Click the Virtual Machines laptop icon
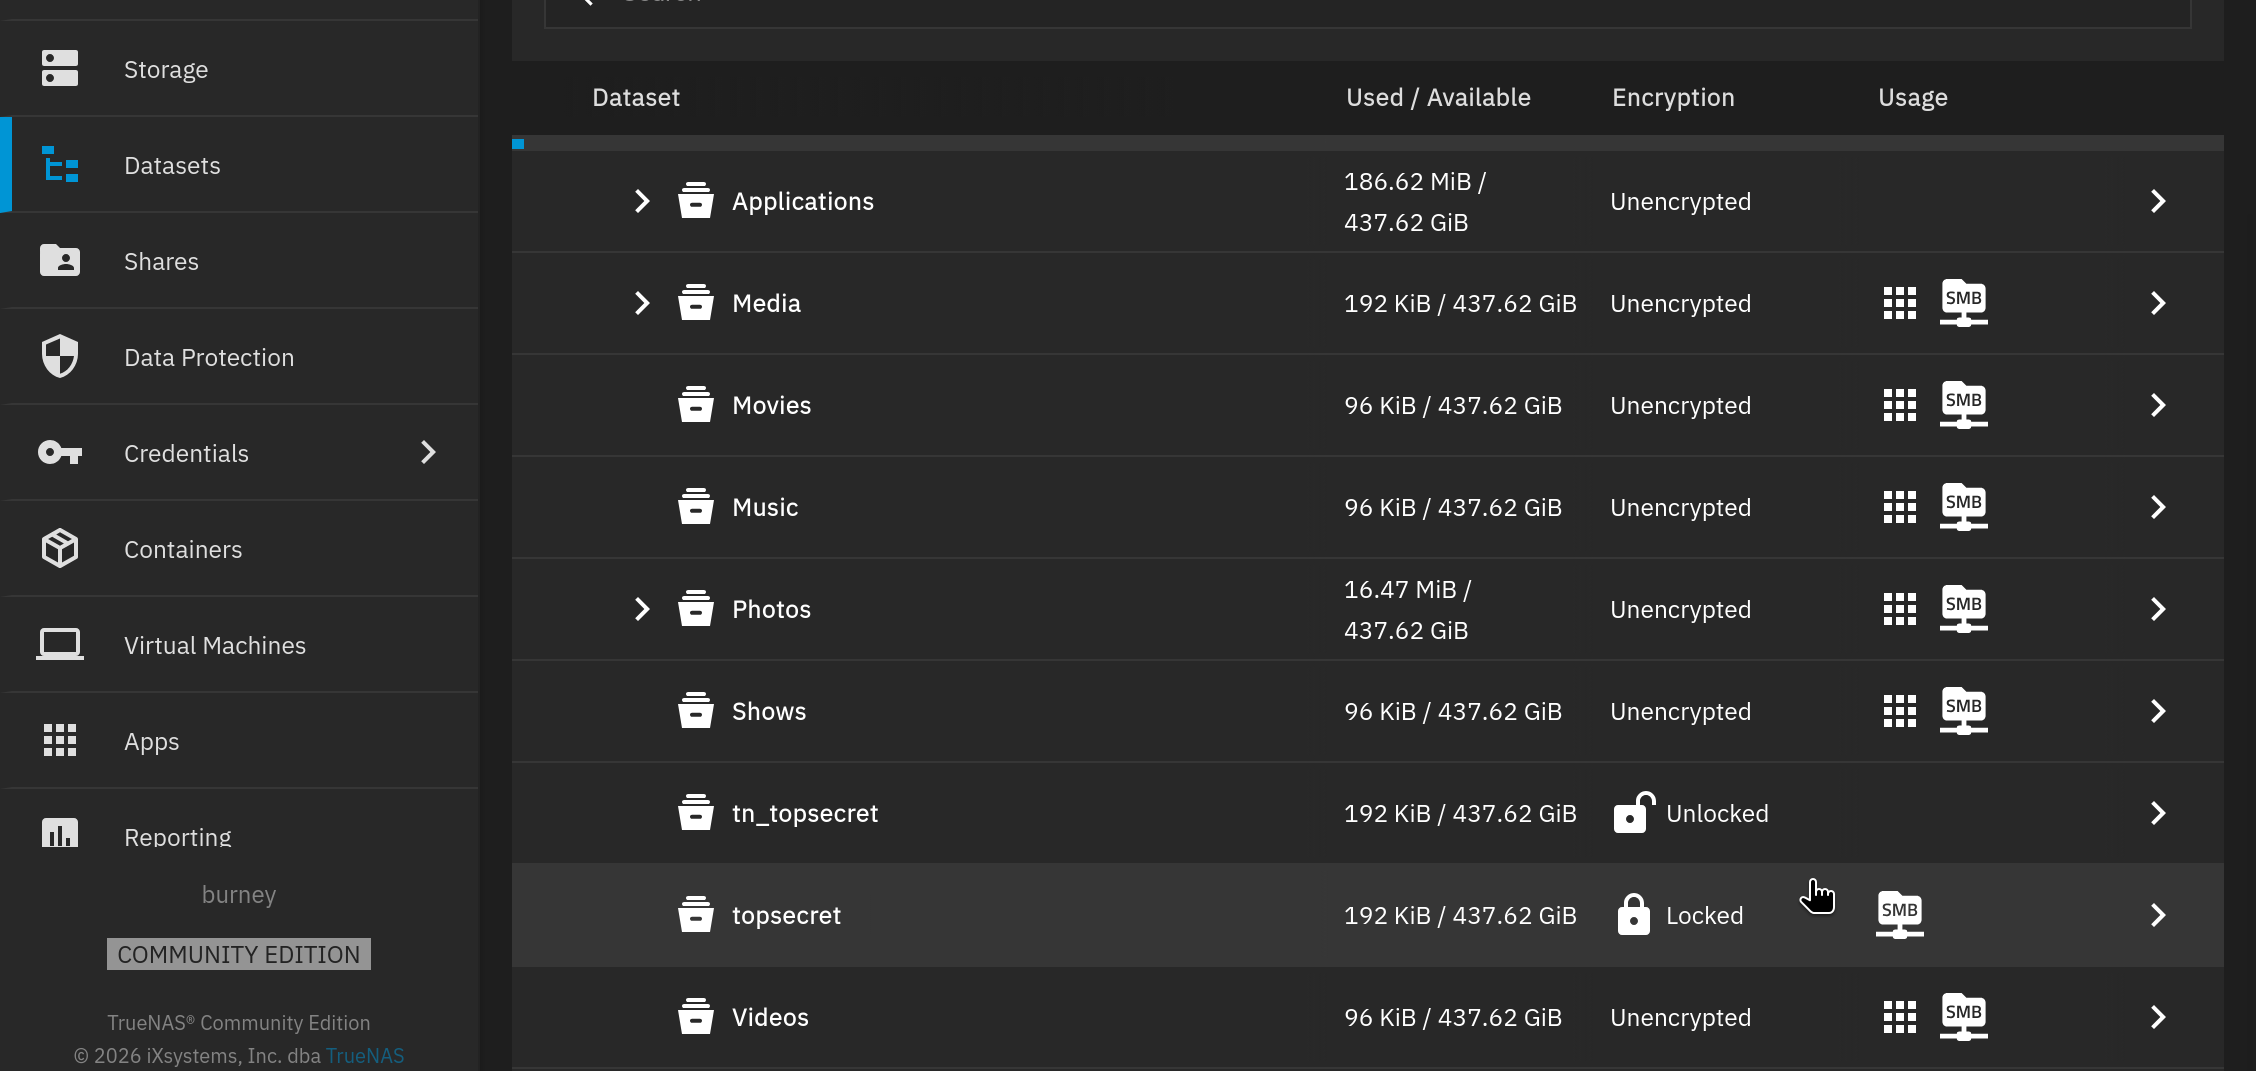 [60, 645]
